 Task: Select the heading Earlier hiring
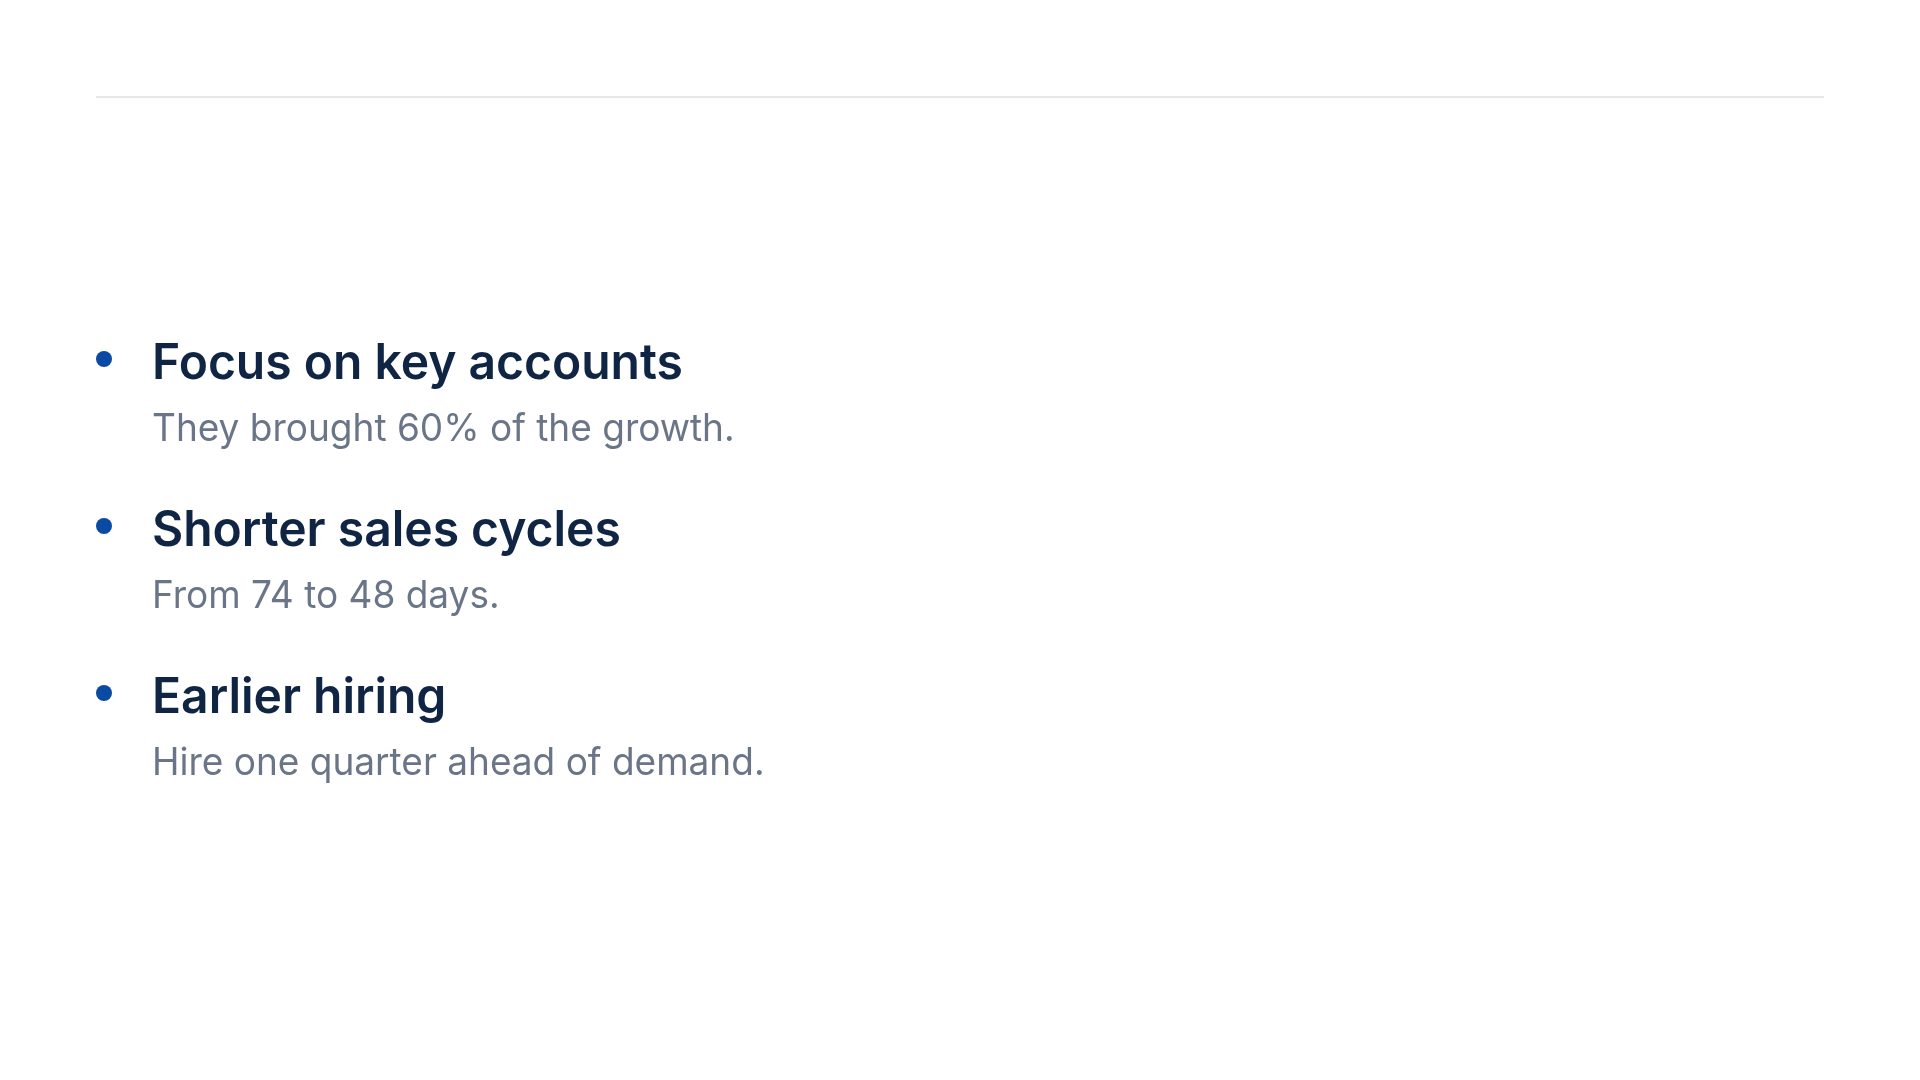[299, 696]
